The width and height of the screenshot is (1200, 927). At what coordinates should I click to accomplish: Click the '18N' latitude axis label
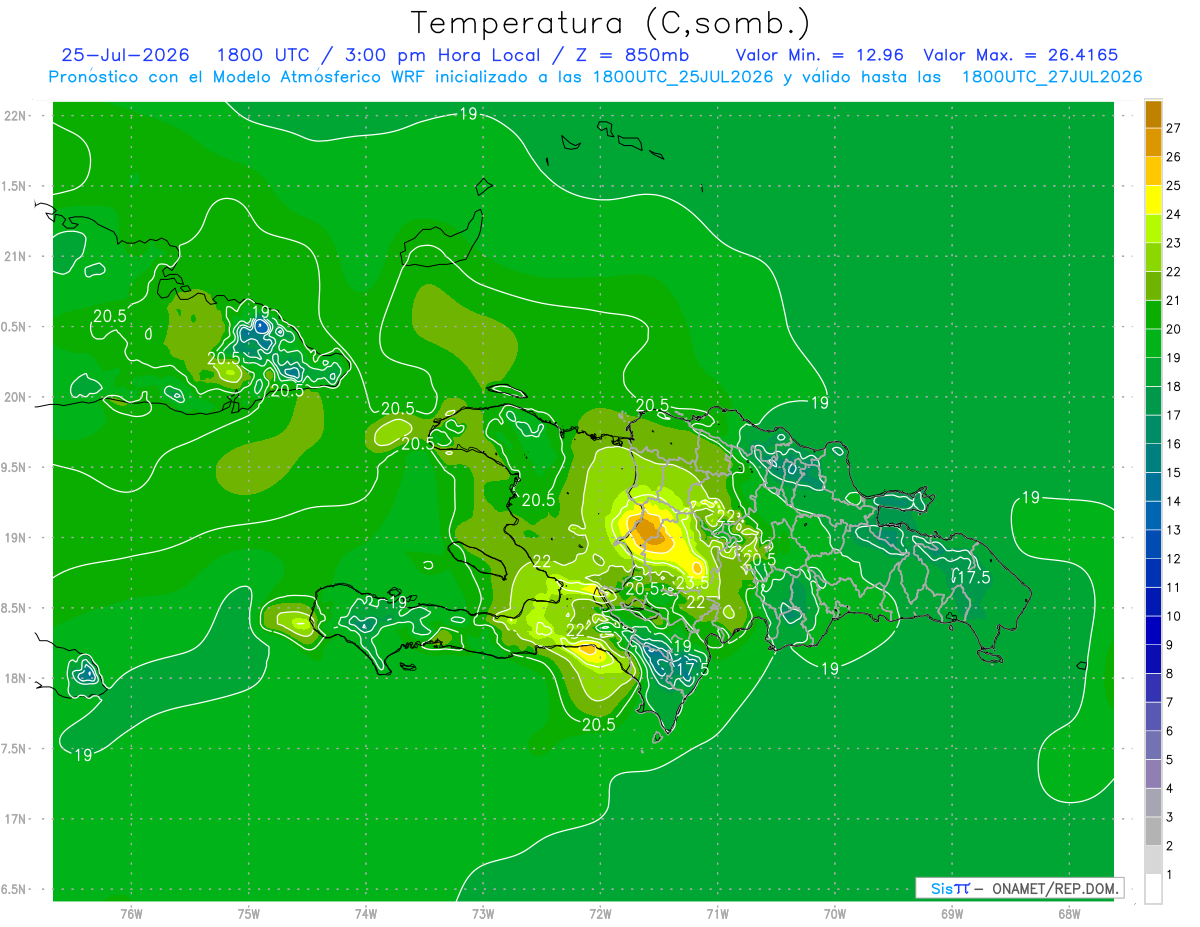click(17, 679)
